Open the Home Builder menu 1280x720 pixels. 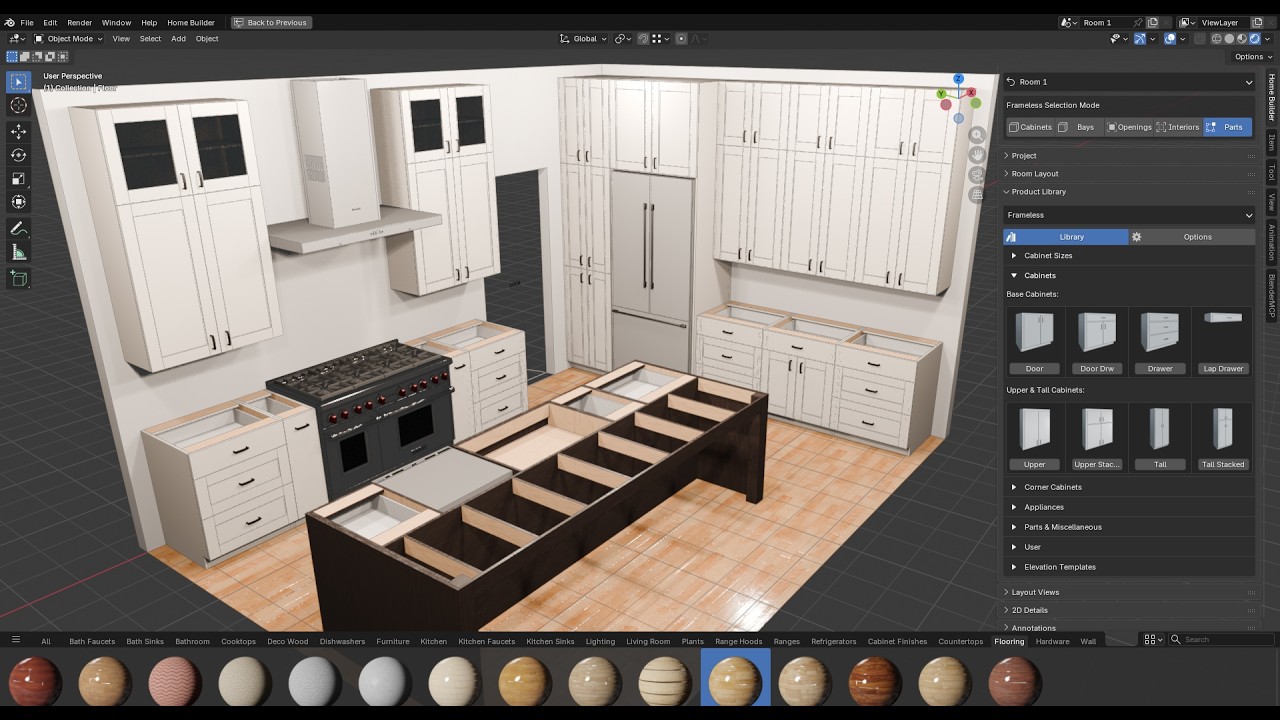191,22
